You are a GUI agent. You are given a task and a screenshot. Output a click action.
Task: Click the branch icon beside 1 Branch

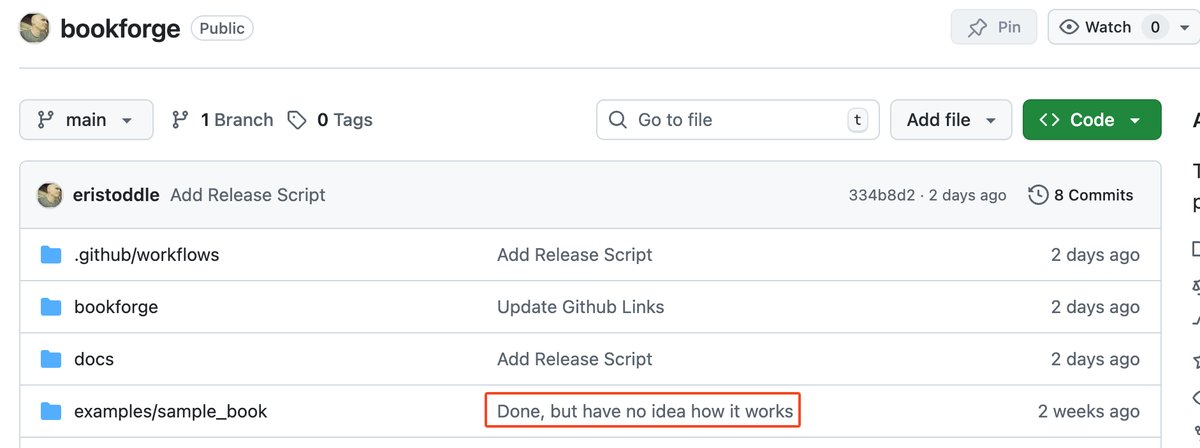[180, 120]
